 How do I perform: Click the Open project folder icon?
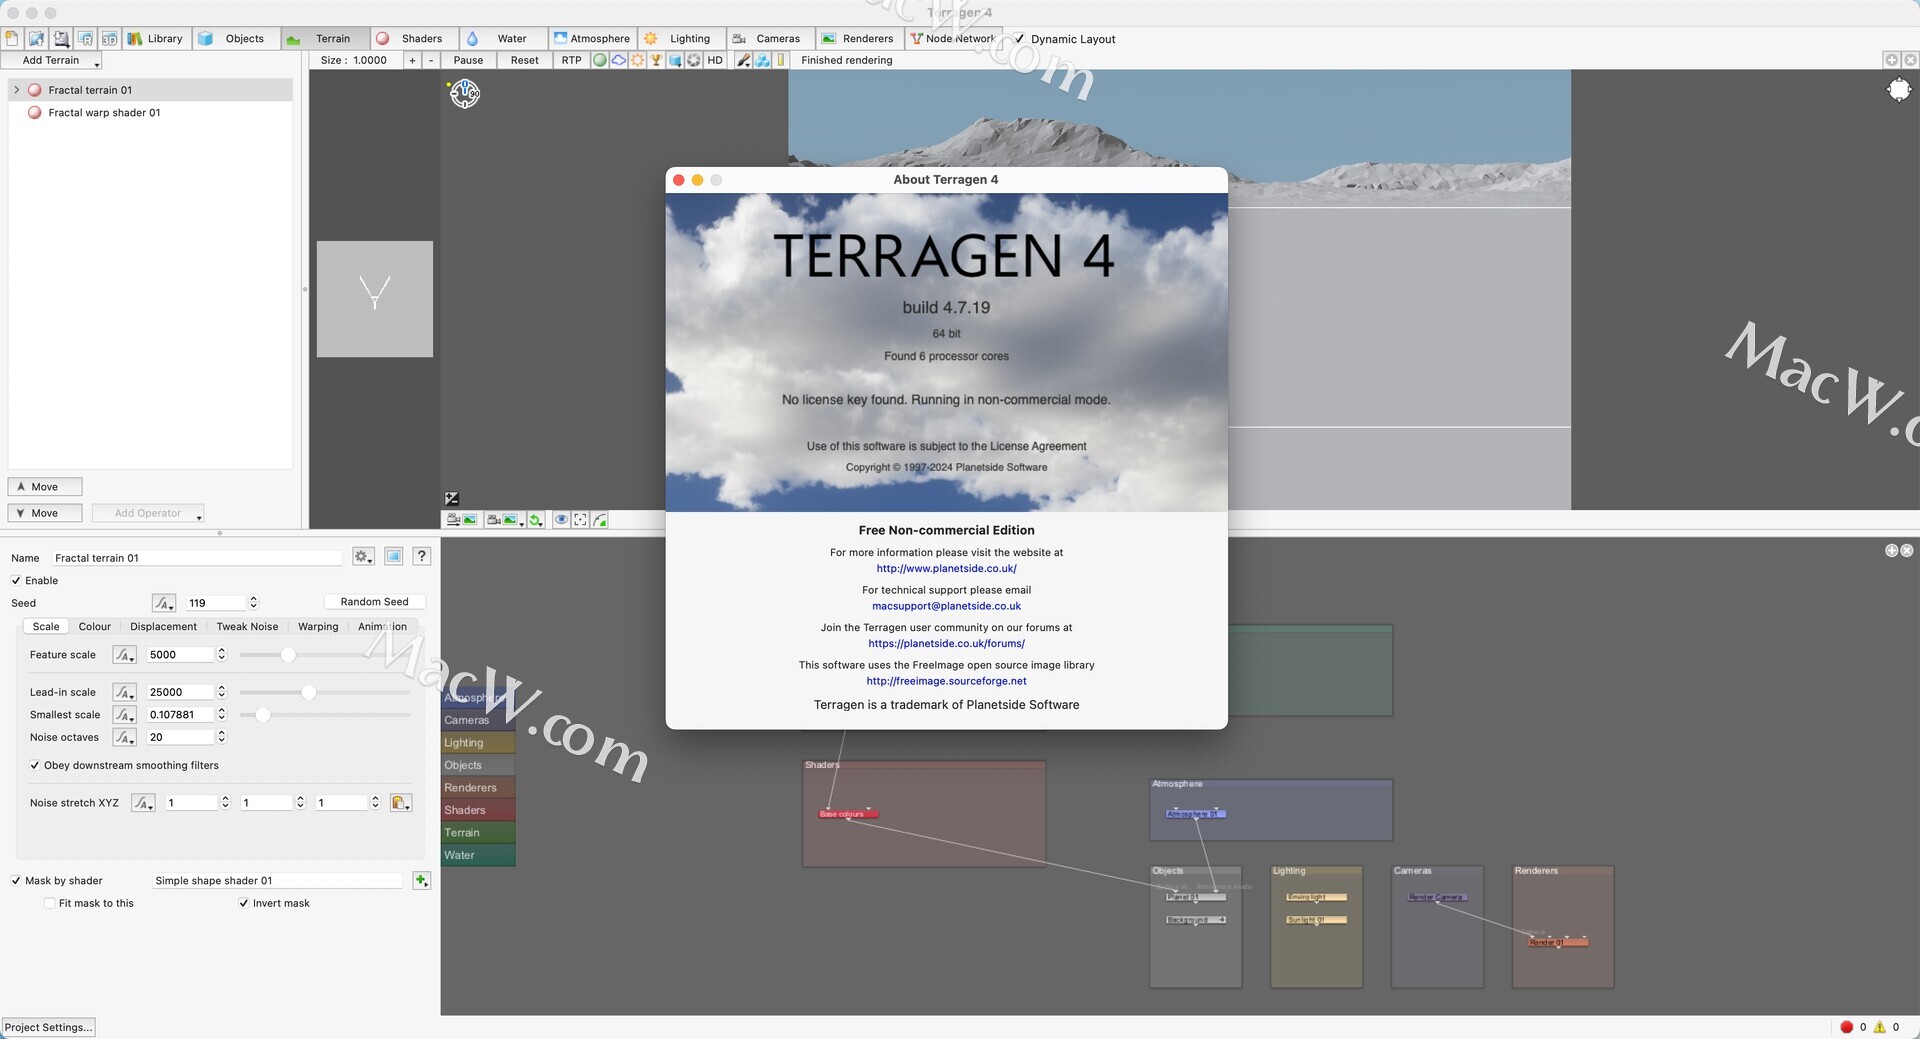tap(36, 38)
